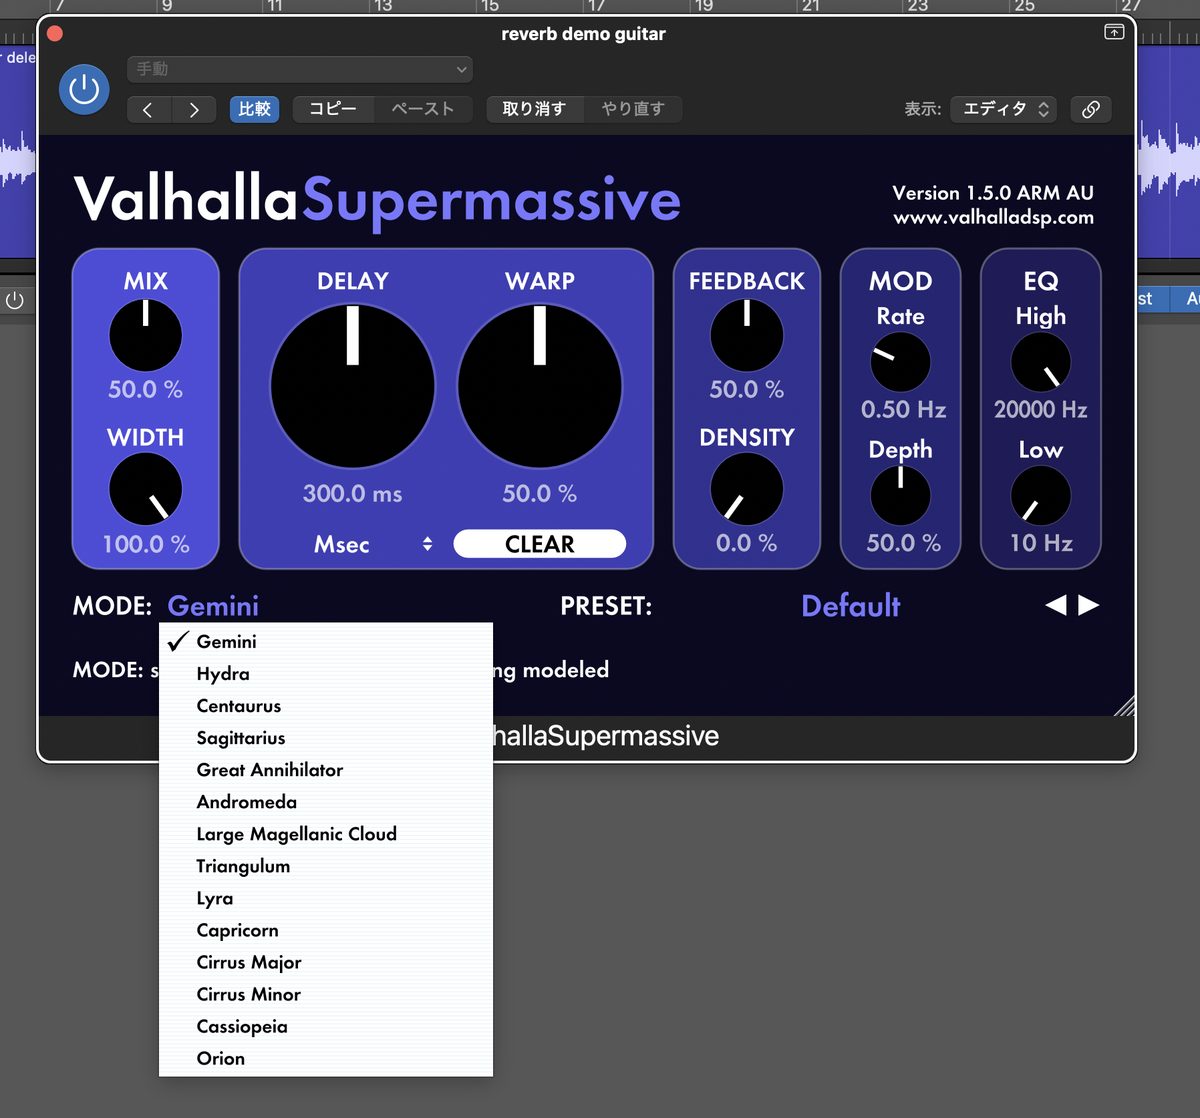Go to next preset with right chevron
The image size is (1200, 1118).
(x=194, y=109)
